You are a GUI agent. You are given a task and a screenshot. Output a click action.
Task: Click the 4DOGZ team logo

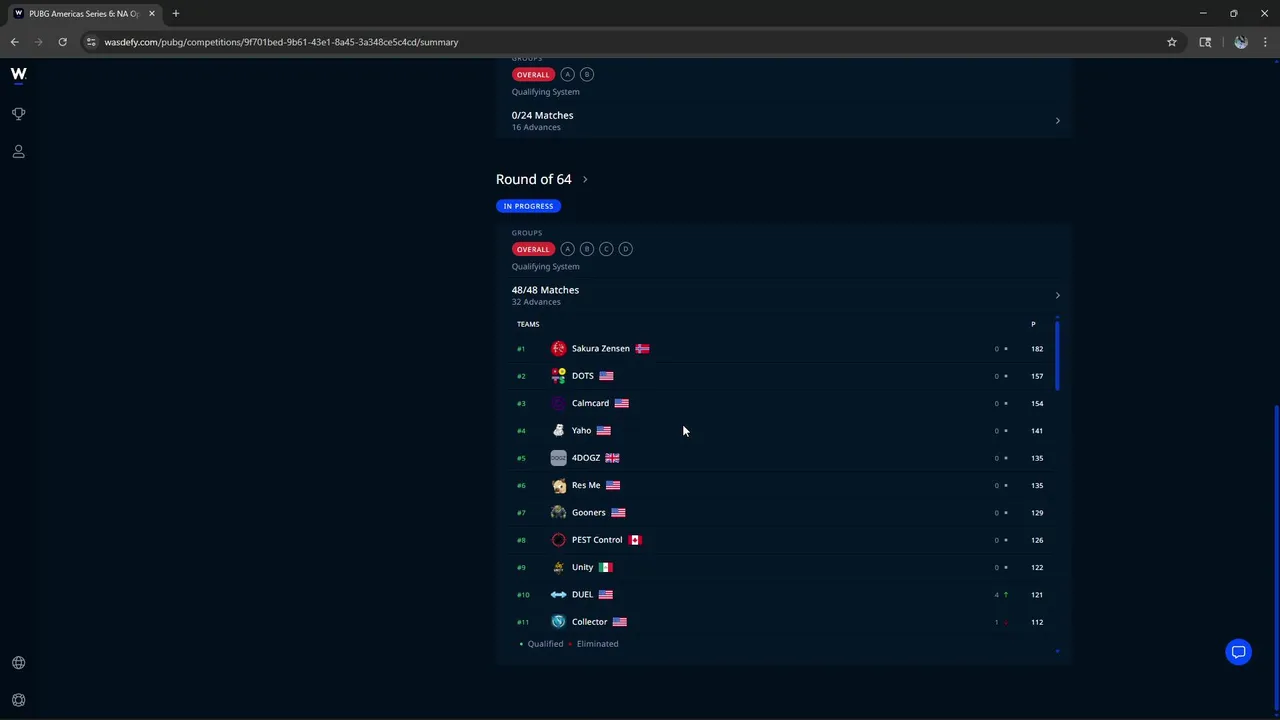[558, 458]
